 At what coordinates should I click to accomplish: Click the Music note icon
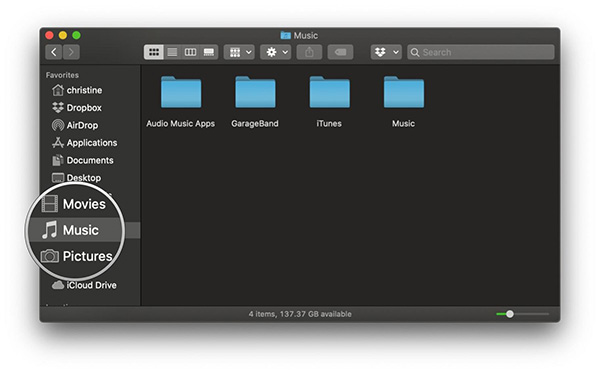(50, 230)
